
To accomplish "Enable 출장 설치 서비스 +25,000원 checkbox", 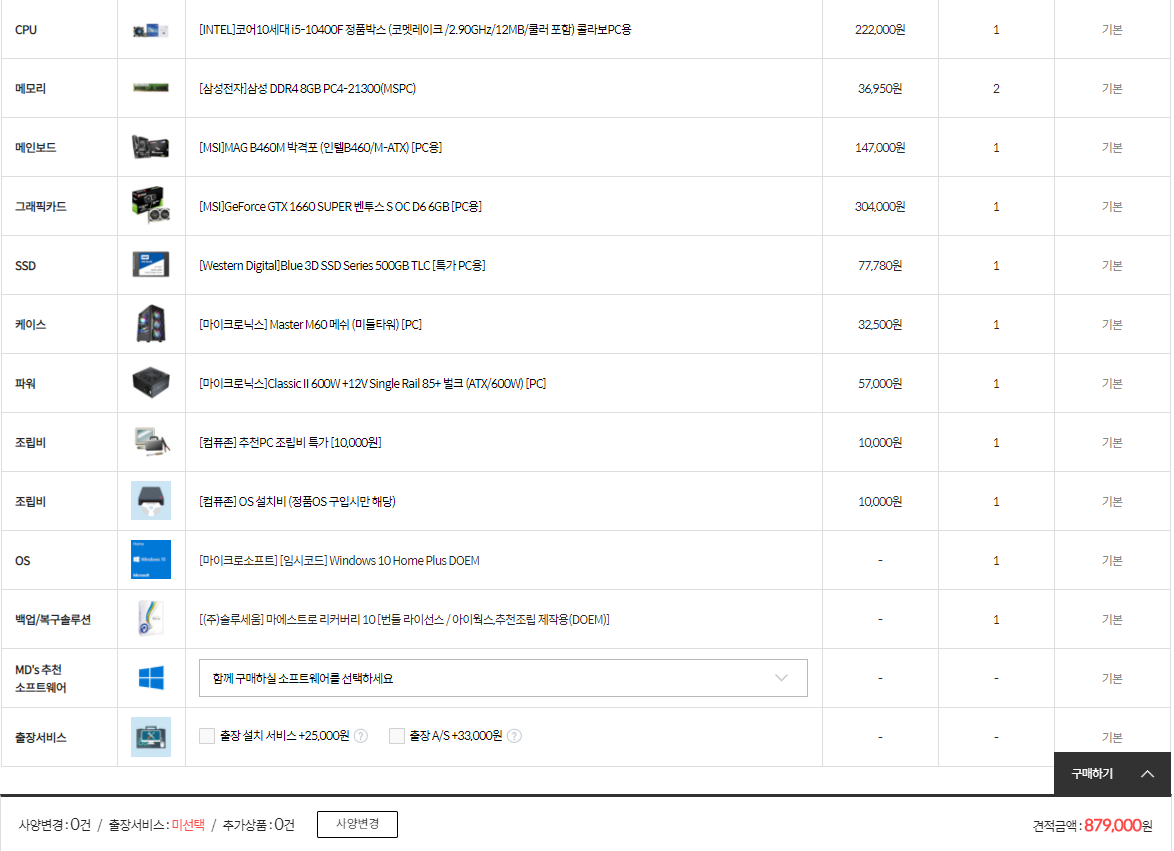I will (x=207, y=736).
